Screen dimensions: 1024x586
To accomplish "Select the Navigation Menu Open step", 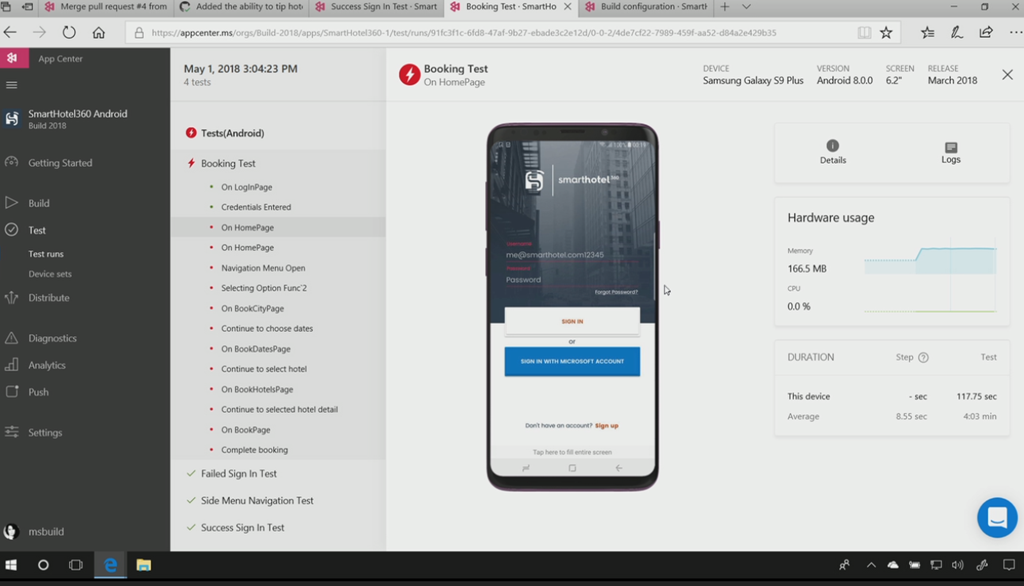I will coord(263,268).
